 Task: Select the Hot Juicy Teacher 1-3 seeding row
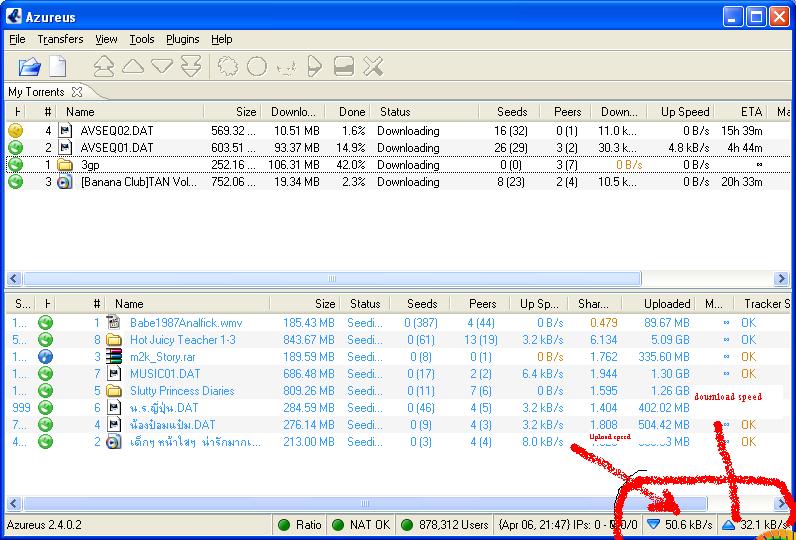point(397,340)
